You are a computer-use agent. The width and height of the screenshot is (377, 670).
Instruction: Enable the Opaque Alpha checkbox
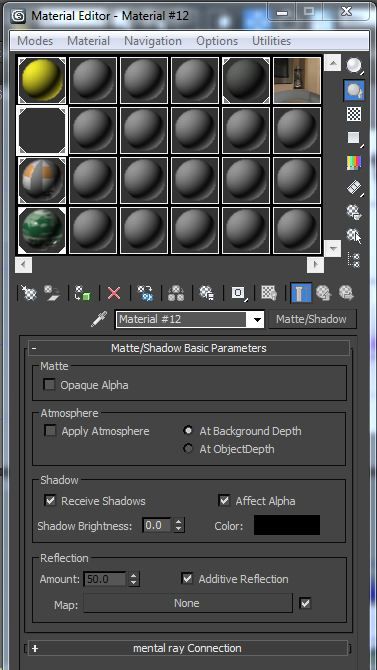click(50, 385)
